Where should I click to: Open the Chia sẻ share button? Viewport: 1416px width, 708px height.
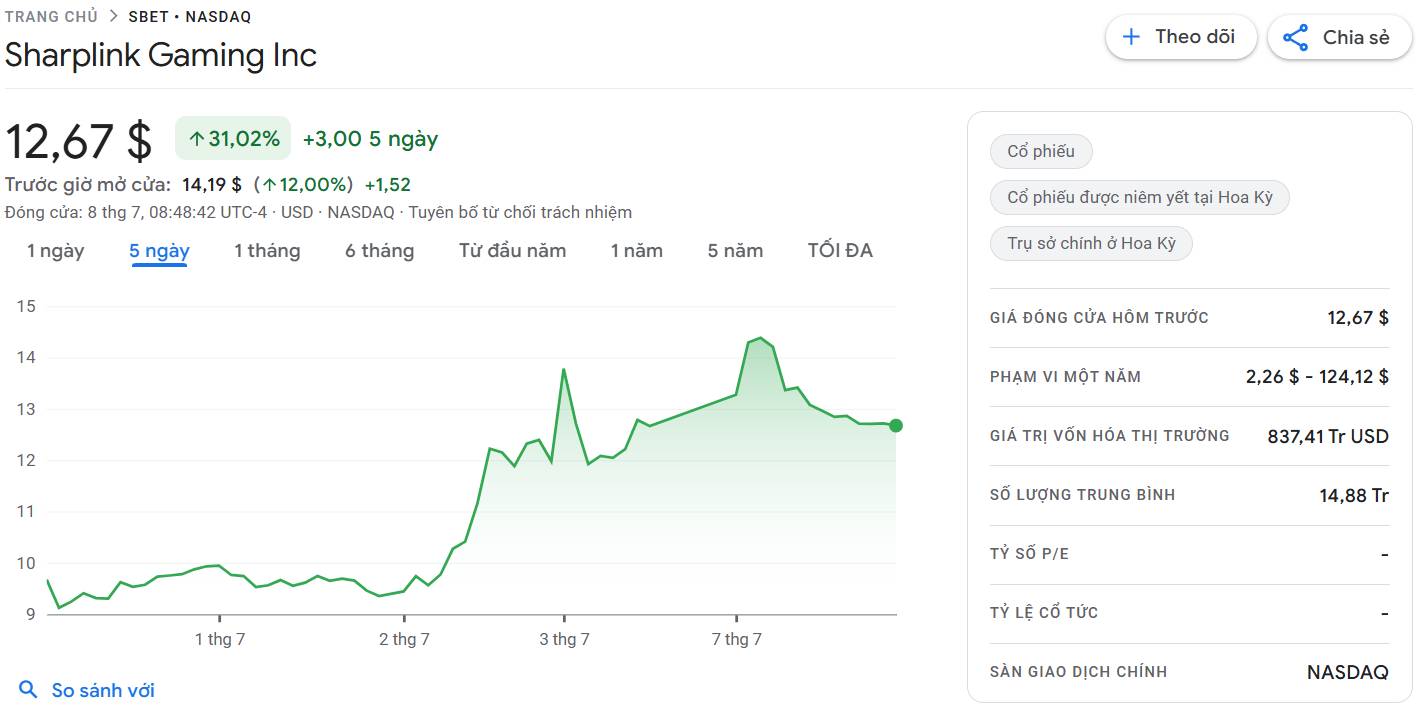[x=1340, y=38]
